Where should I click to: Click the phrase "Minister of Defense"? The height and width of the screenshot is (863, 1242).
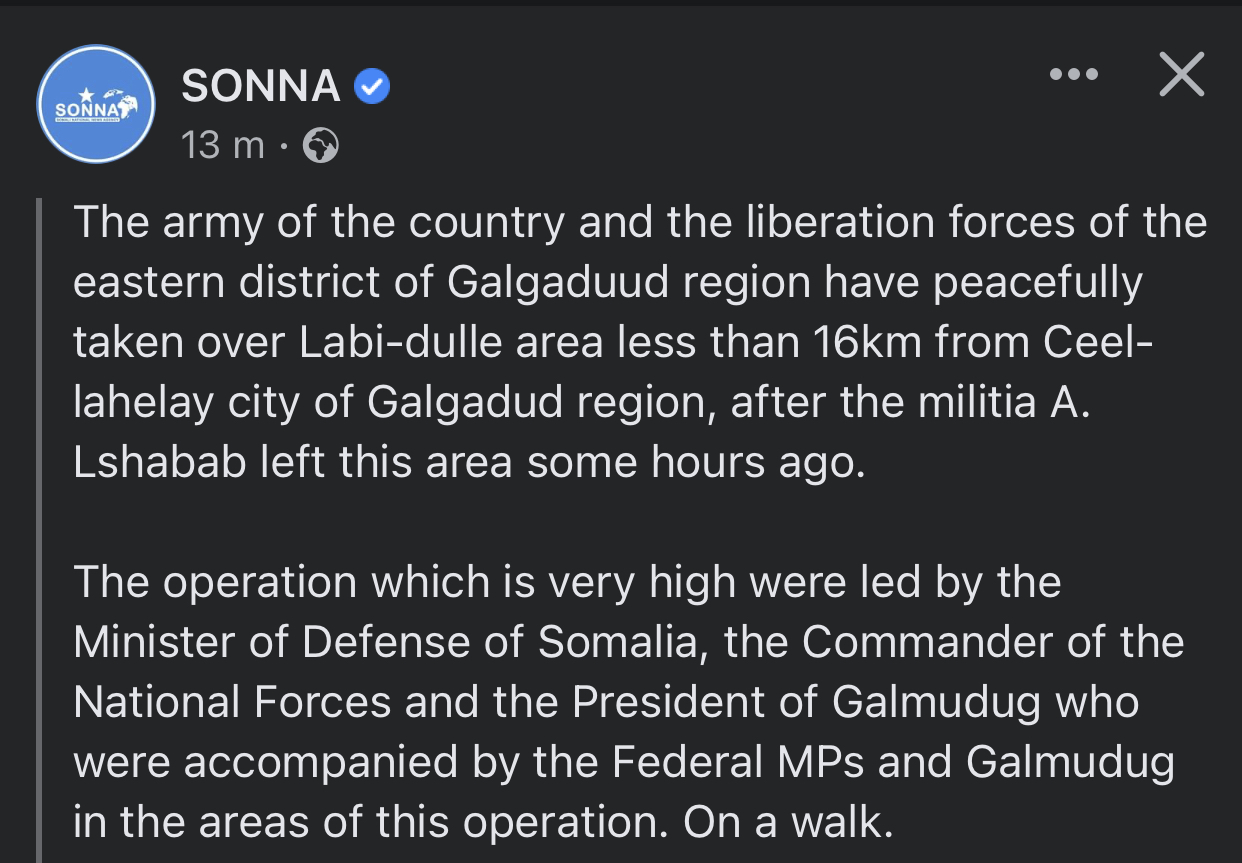(299, 643)
